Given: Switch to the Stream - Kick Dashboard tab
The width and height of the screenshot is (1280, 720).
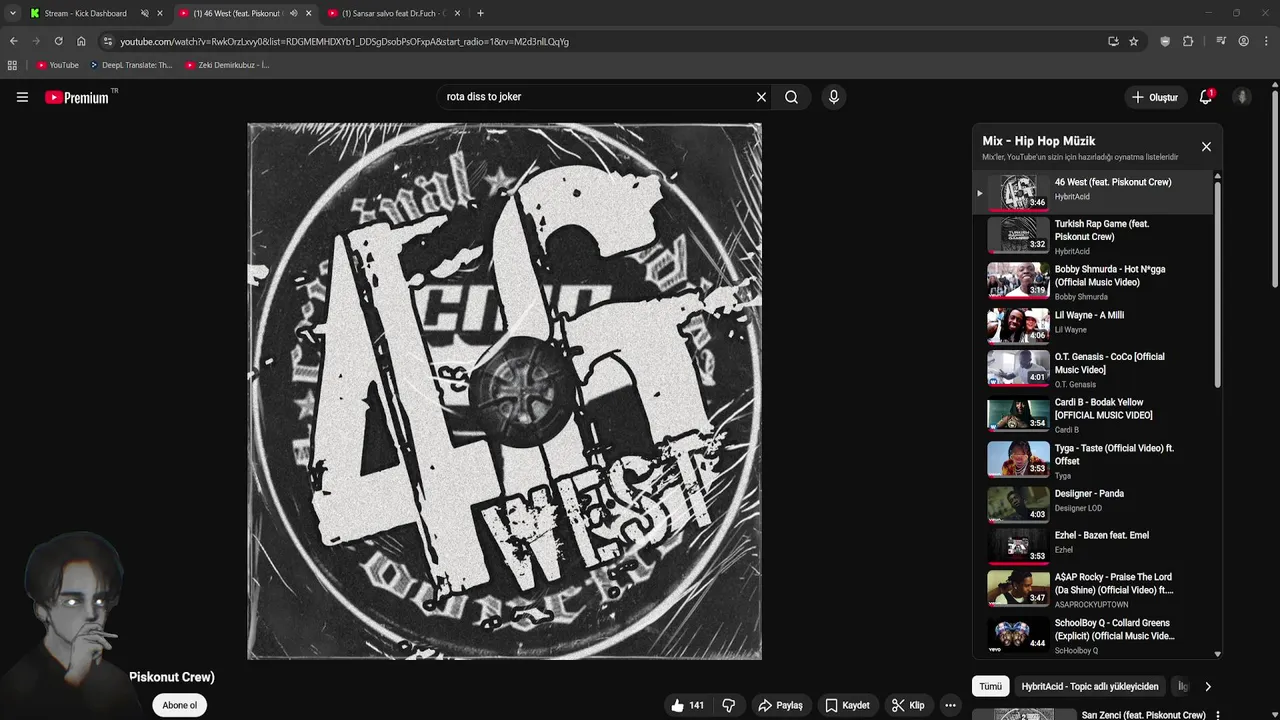Looking at the screenshot, I should click(x=86, y=13).
